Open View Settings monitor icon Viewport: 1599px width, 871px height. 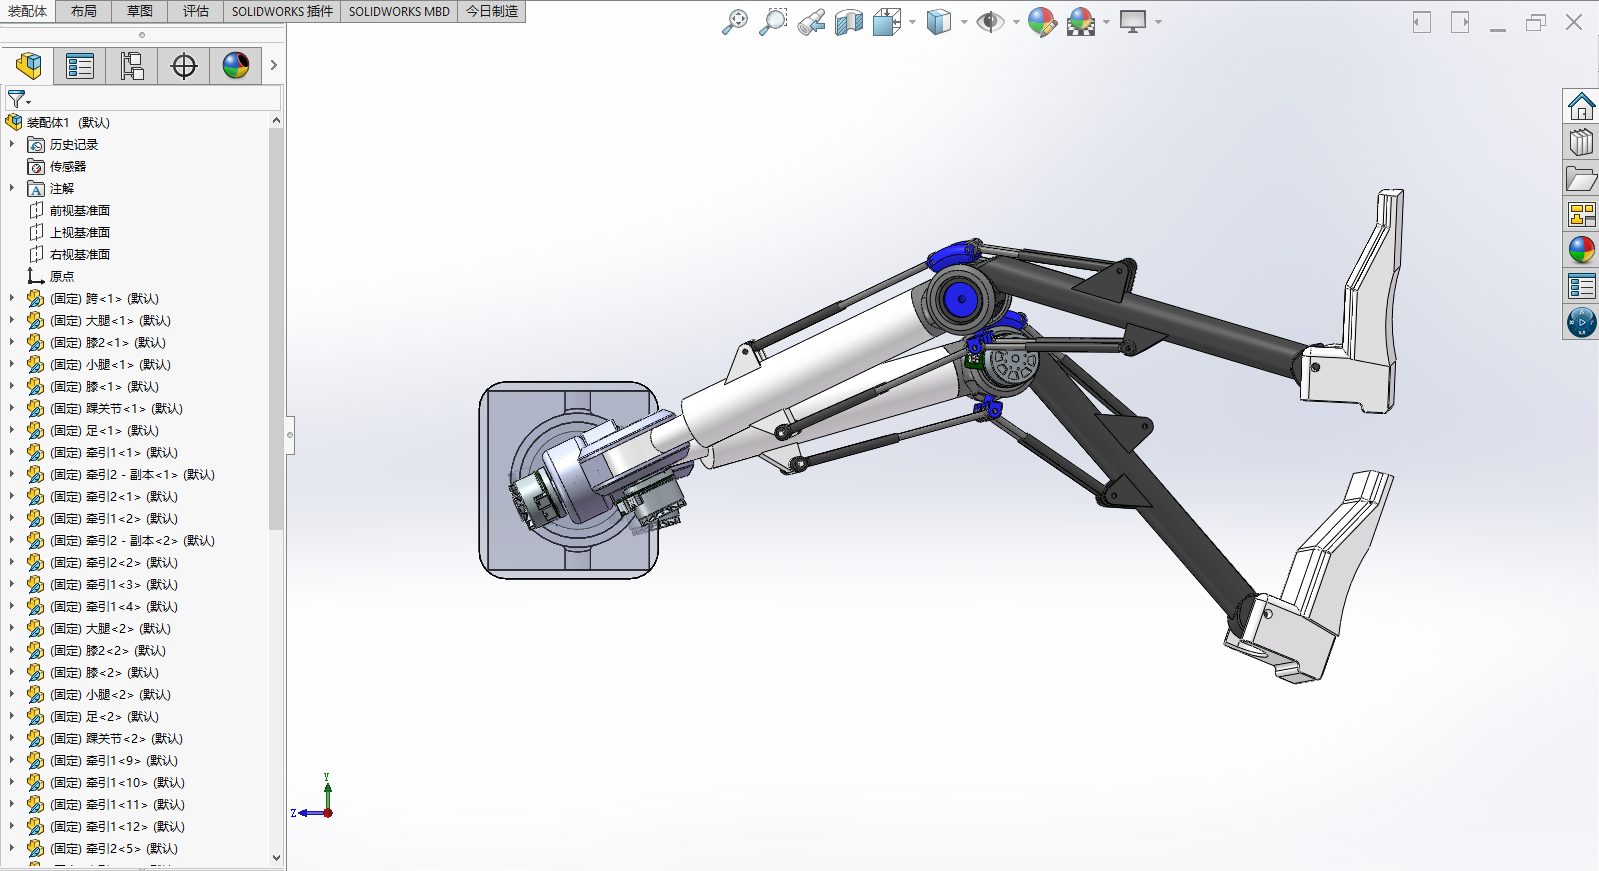pos(1133,22)
